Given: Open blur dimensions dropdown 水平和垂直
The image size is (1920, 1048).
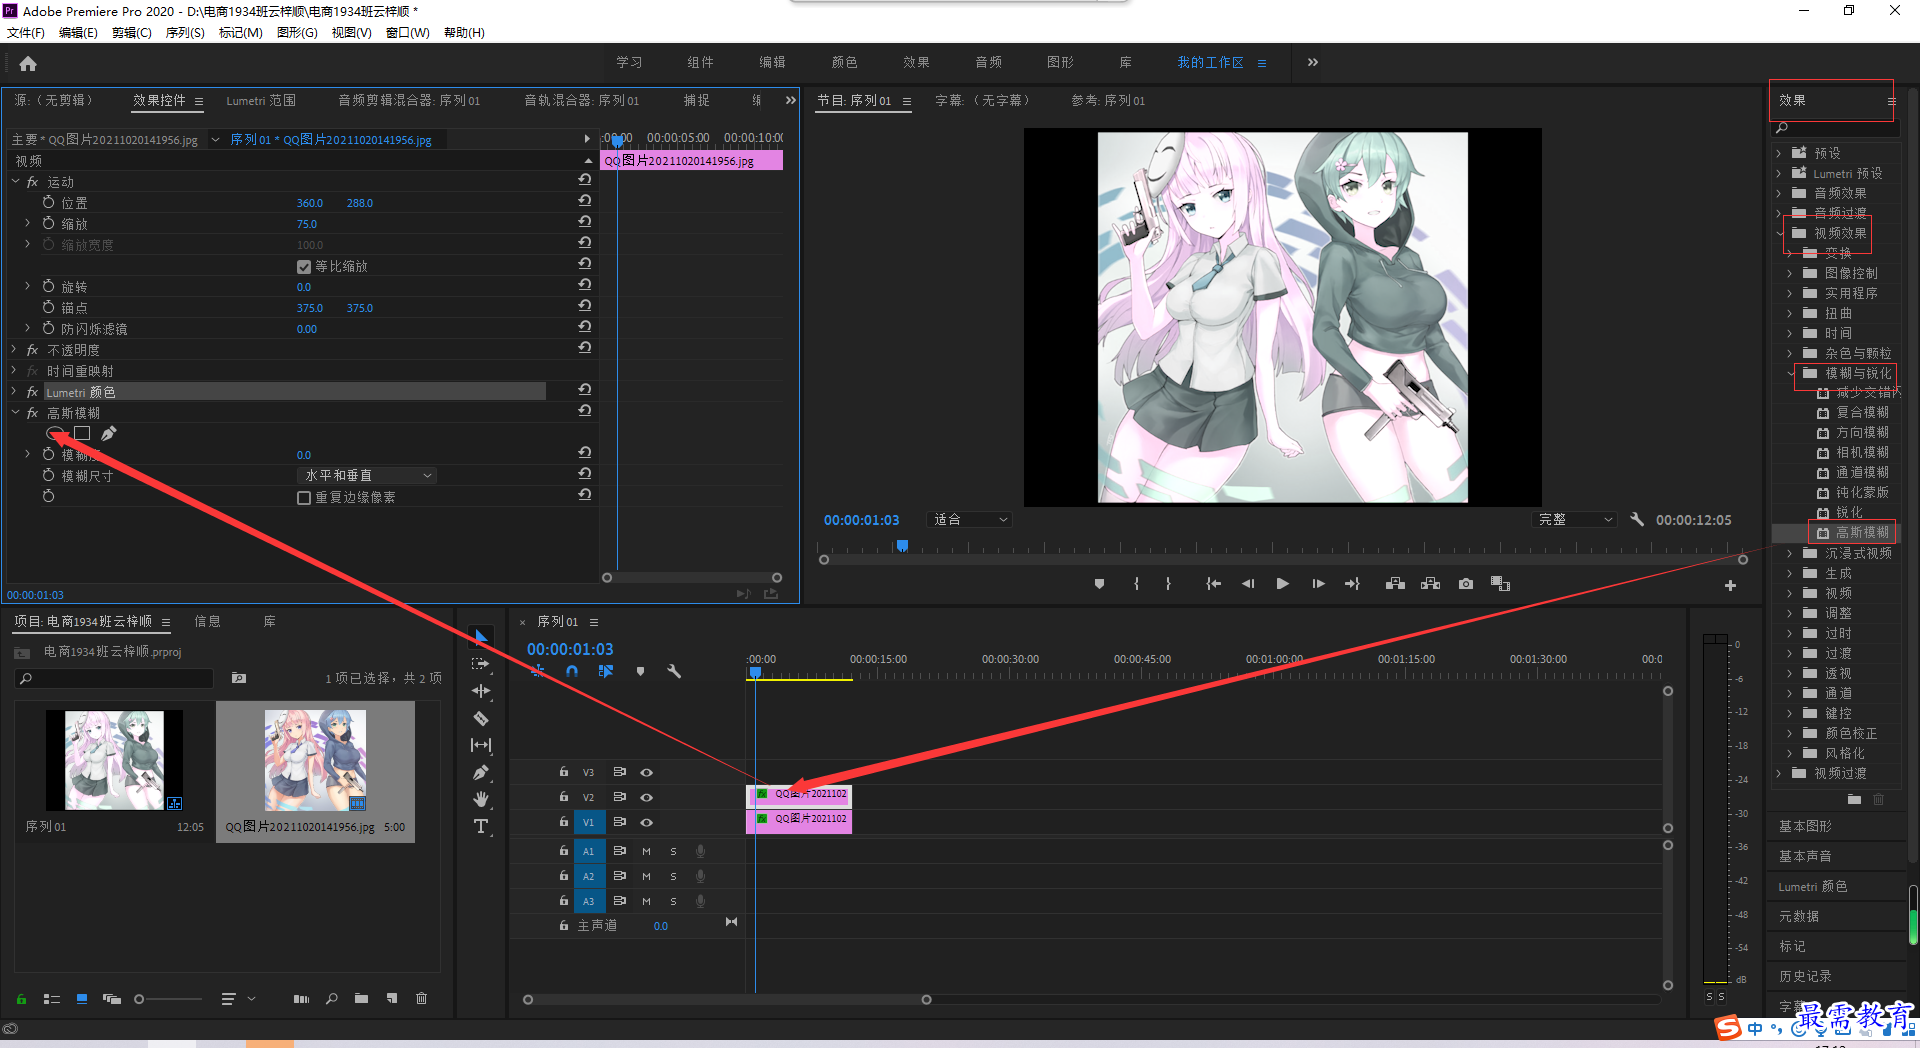Looking at the screenshot, I should [368, 476].
